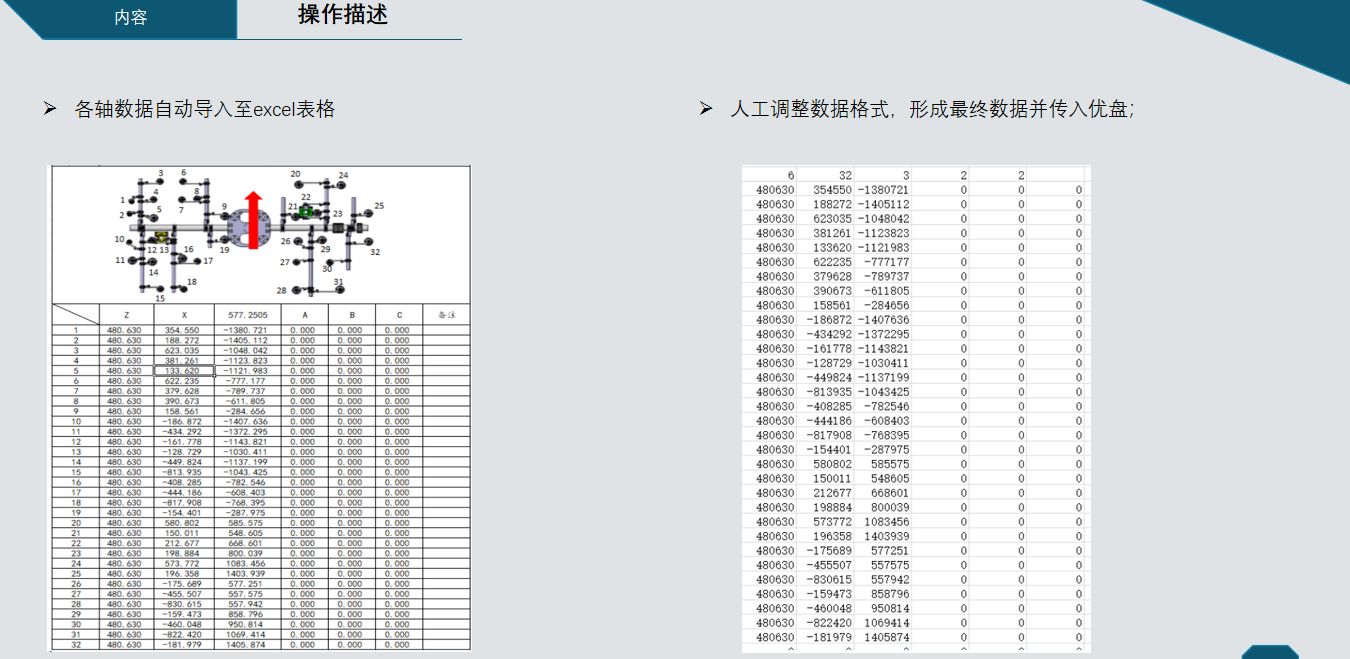
Task: Click the cell -789.737
Action: (x=247, y=391)
